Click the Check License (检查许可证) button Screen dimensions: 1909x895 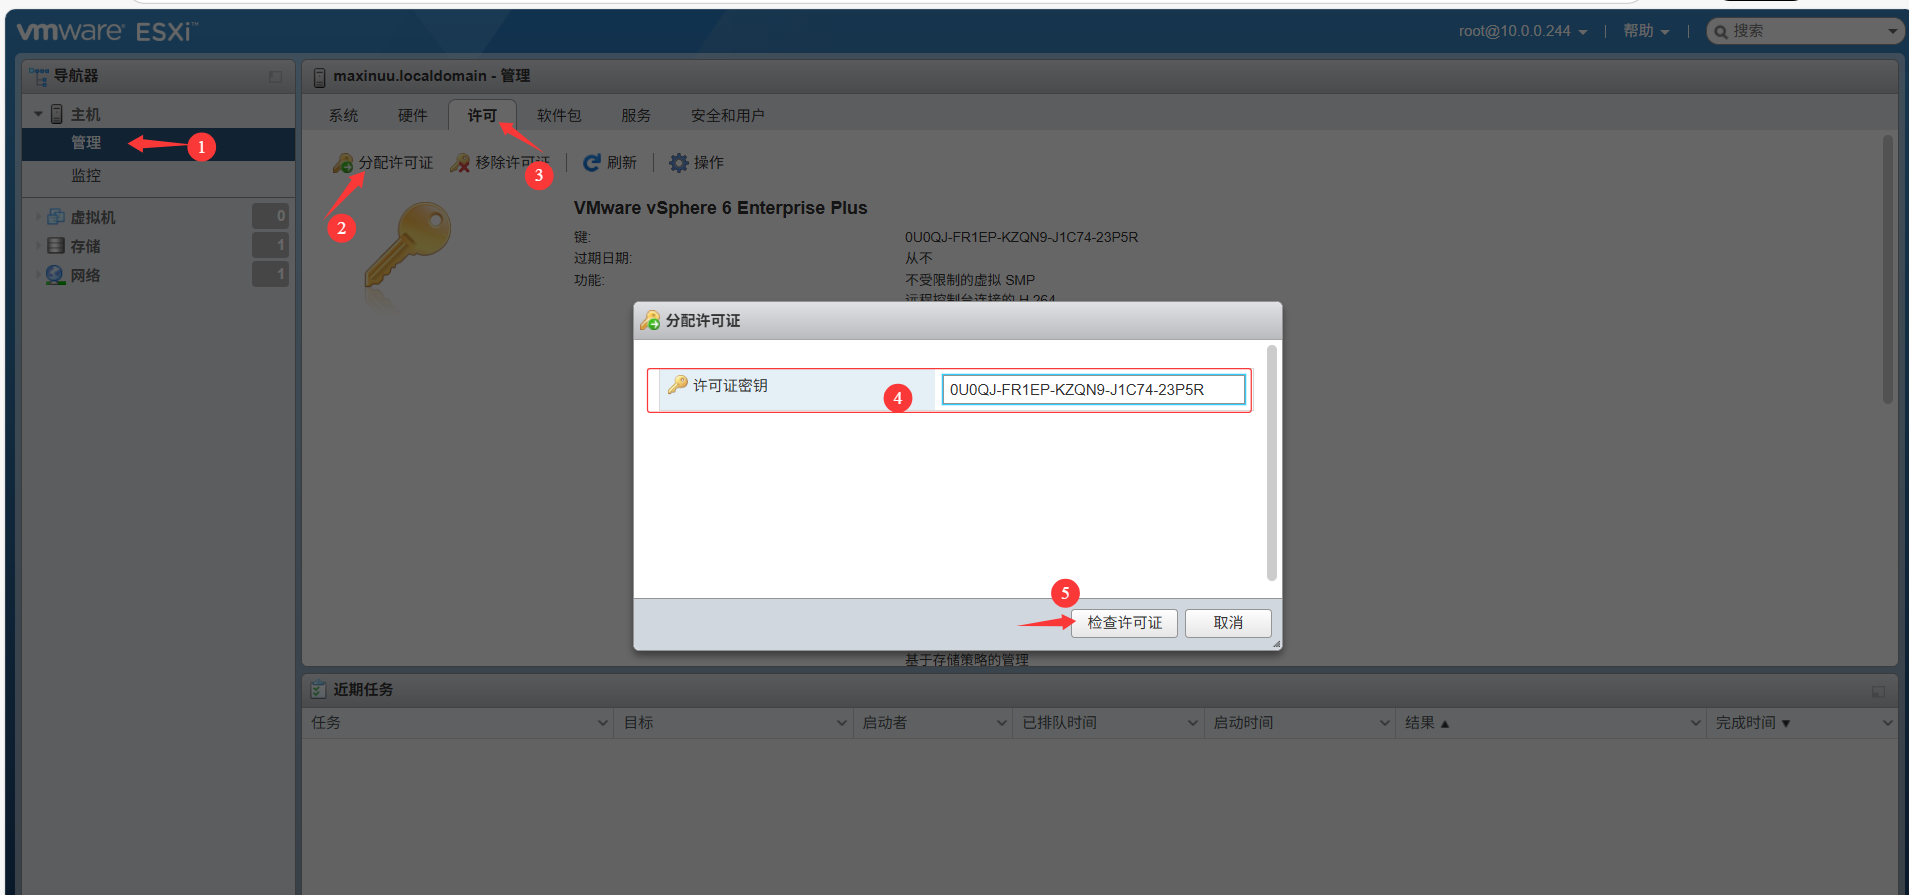click(1125, 623)
